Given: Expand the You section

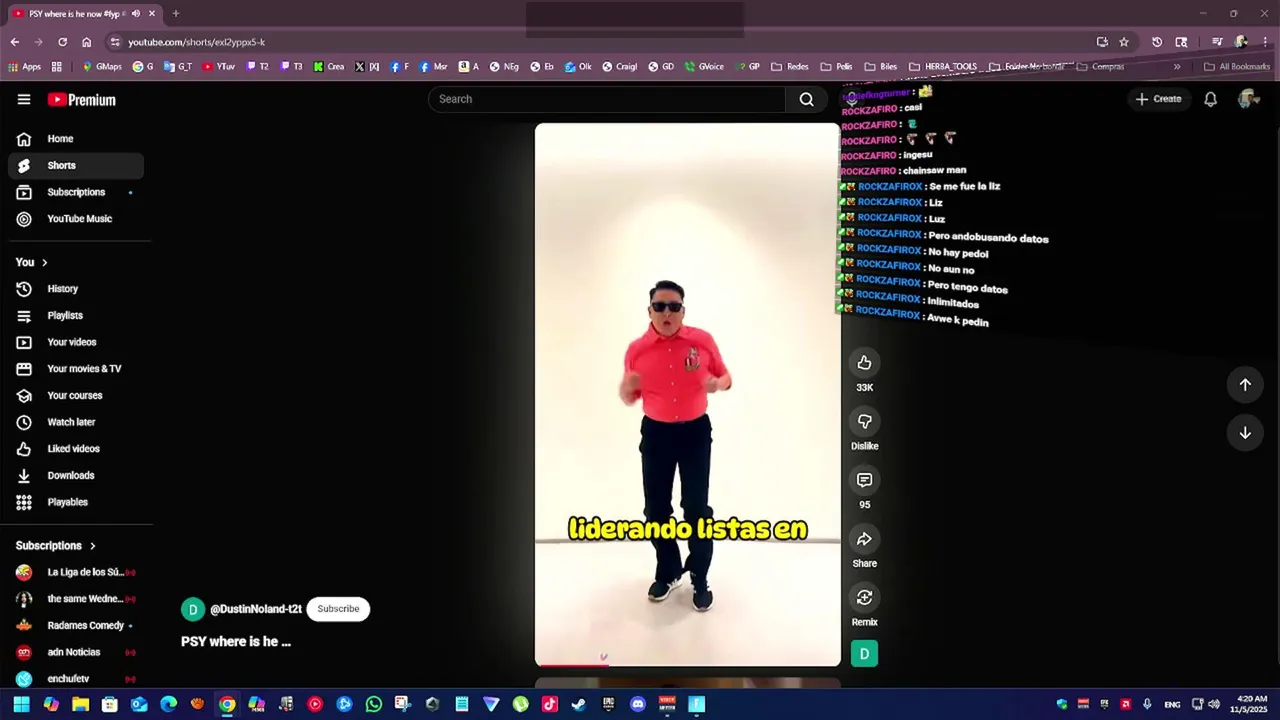Looking at the screenshot, I should (x=32, y=262).
